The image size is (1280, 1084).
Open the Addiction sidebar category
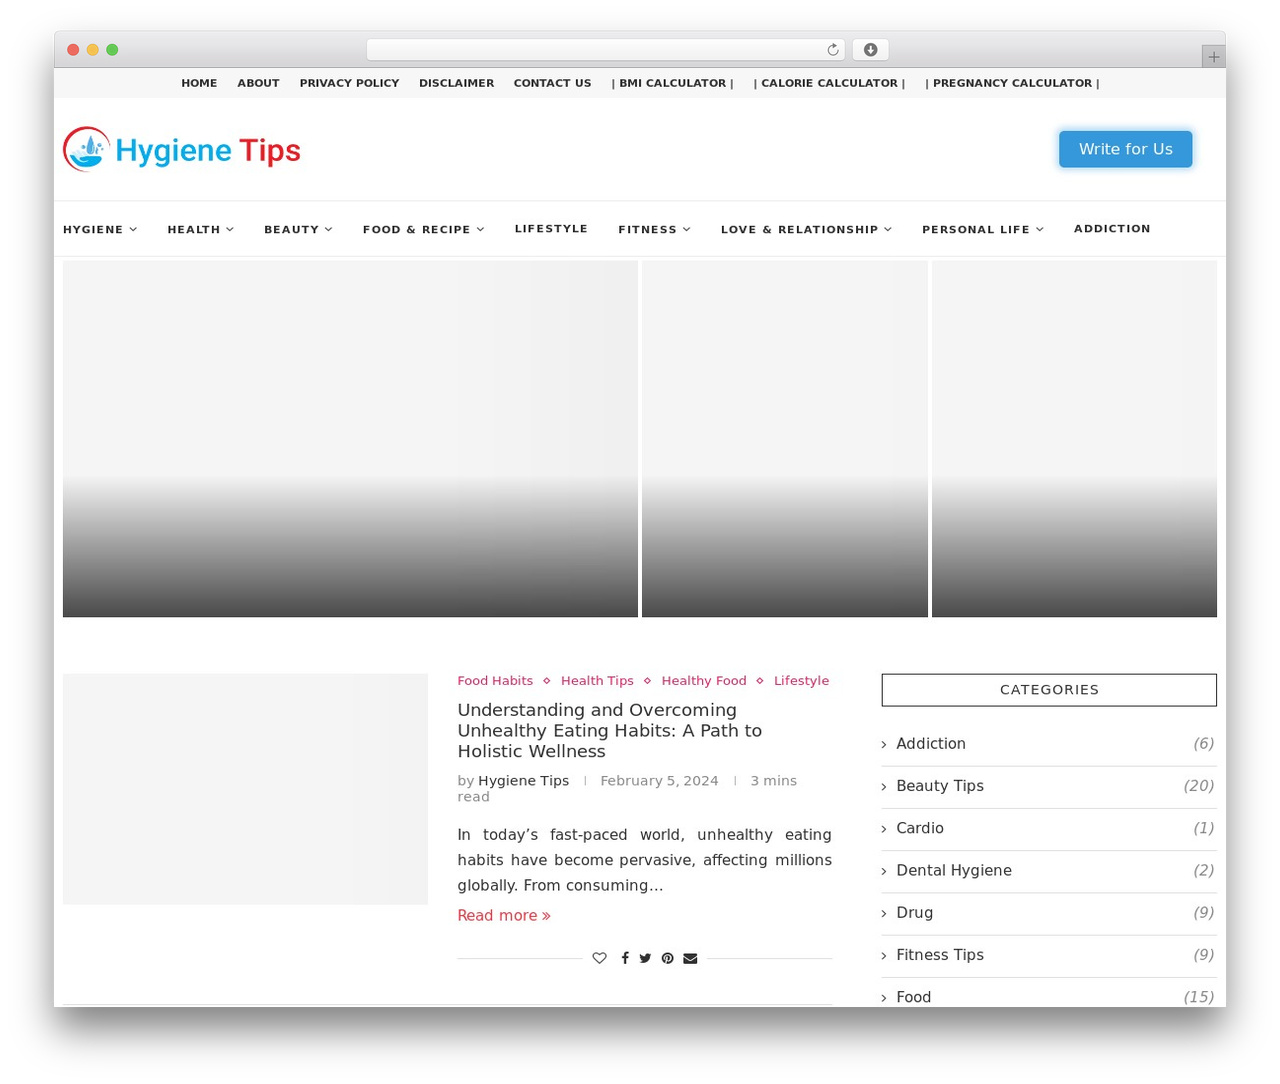pos(931,744)
